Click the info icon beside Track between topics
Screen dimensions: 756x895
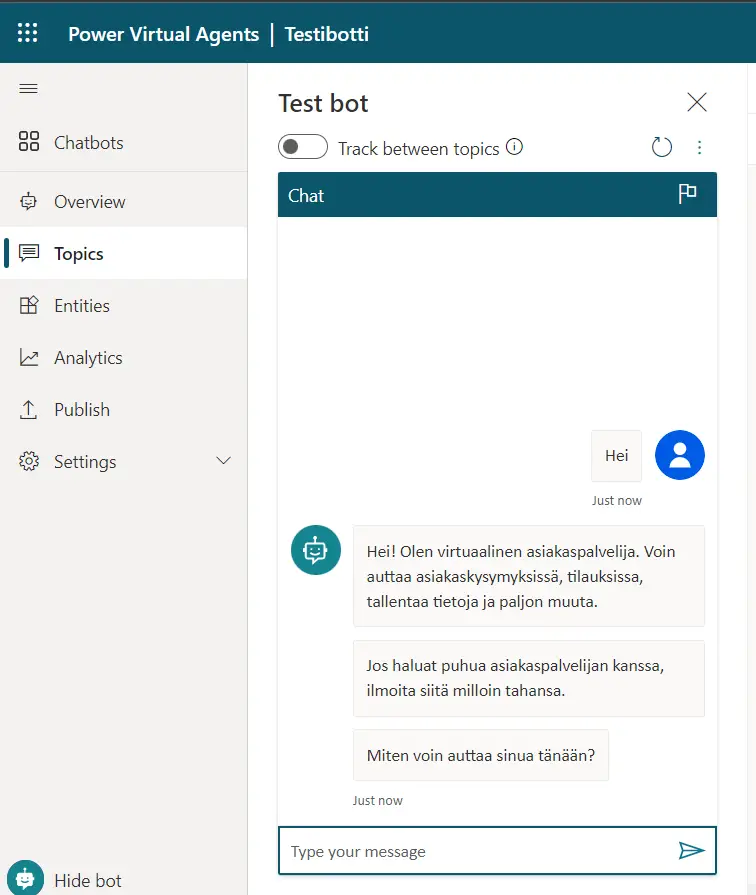[514, 148]
